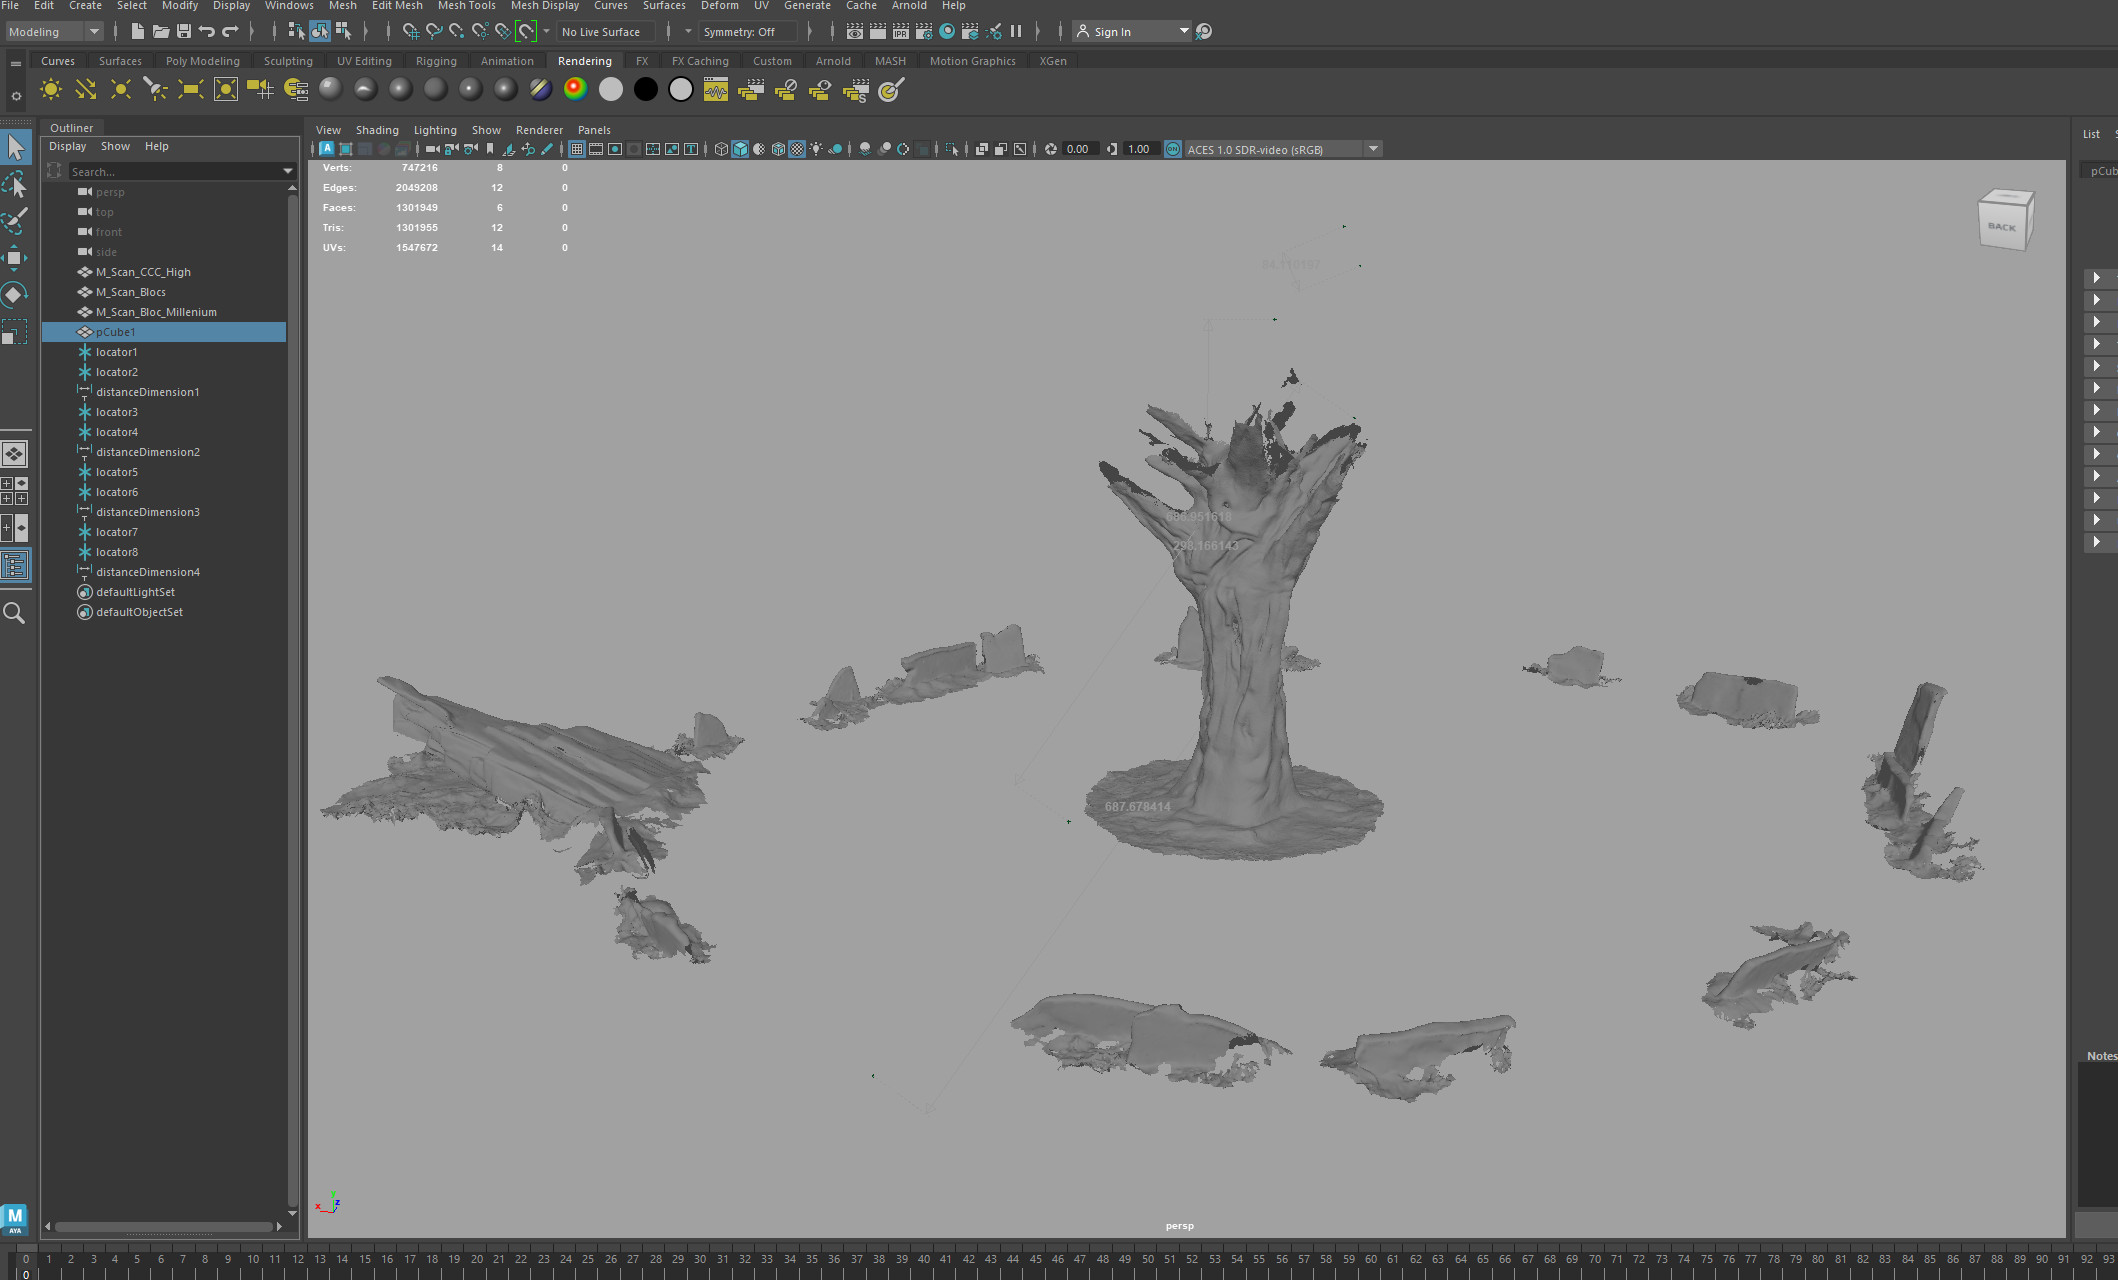Toggle the View Transform ON button
2118x1280 pixels.
click(1173, 149)
